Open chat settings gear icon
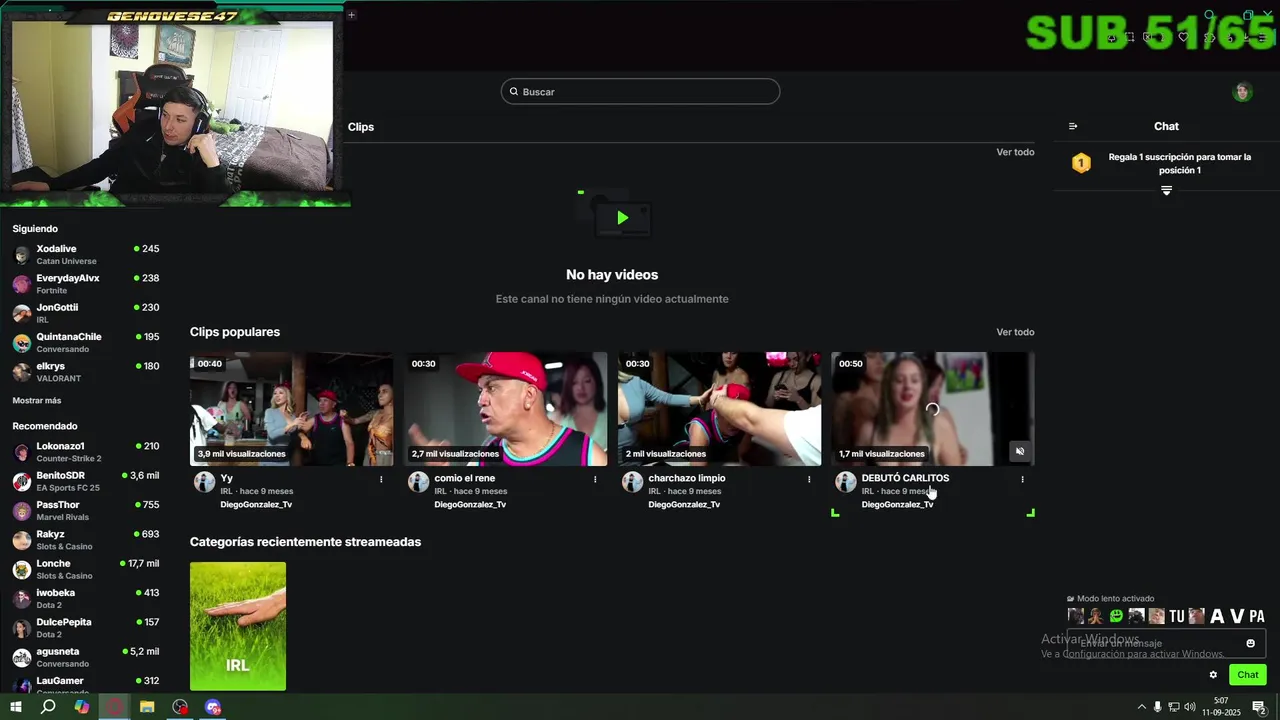The image size is (1280, 720). [1213, 675]
